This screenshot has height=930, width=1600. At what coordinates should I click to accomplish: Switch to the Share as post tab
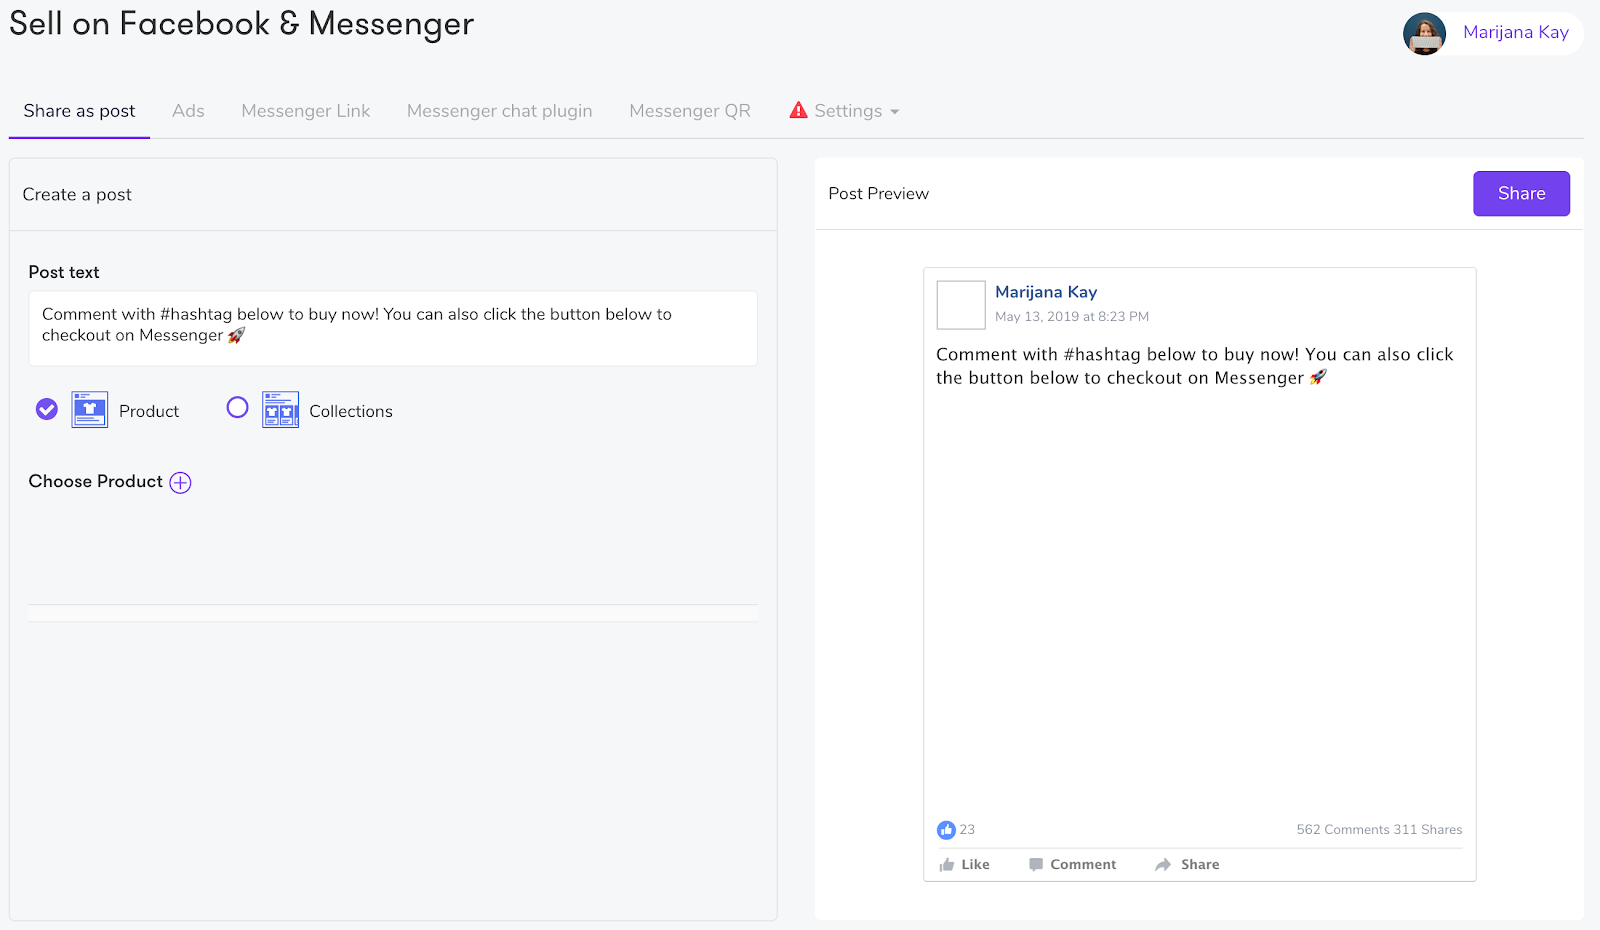pos(80,111)
